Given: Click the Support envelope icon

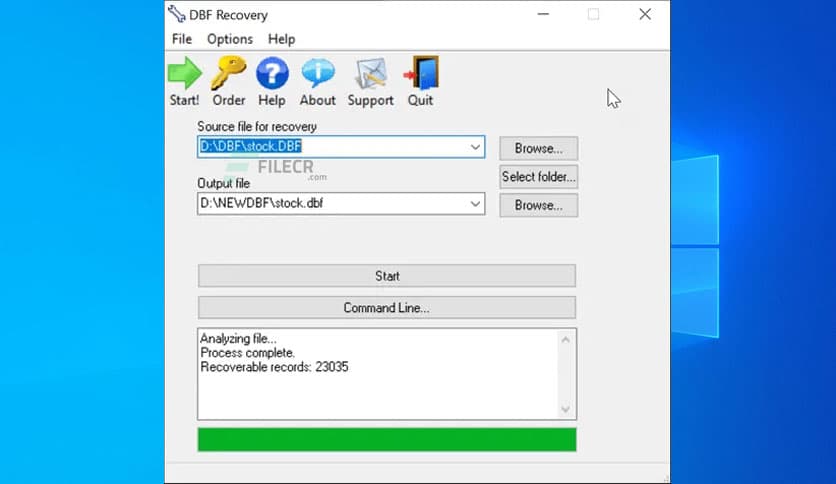Looking at the screenshot, I should coord(371,73).
